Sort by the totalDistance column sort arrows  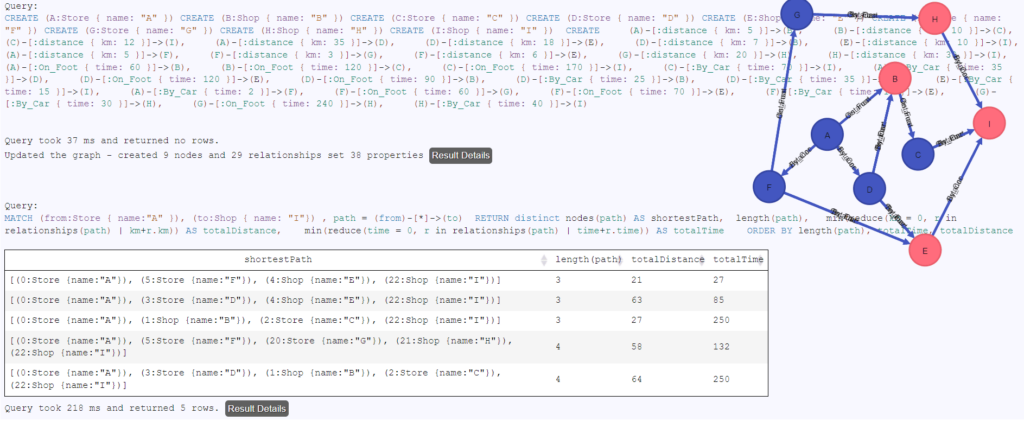(x=703, y=260)
